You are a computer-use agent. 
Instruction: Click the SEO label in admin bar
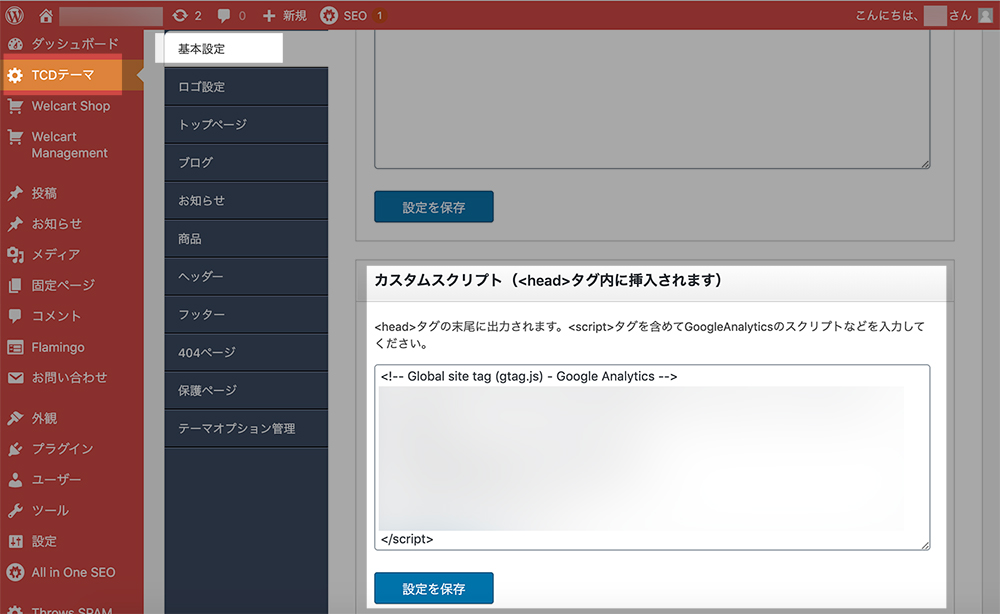(x=355, y=15)
